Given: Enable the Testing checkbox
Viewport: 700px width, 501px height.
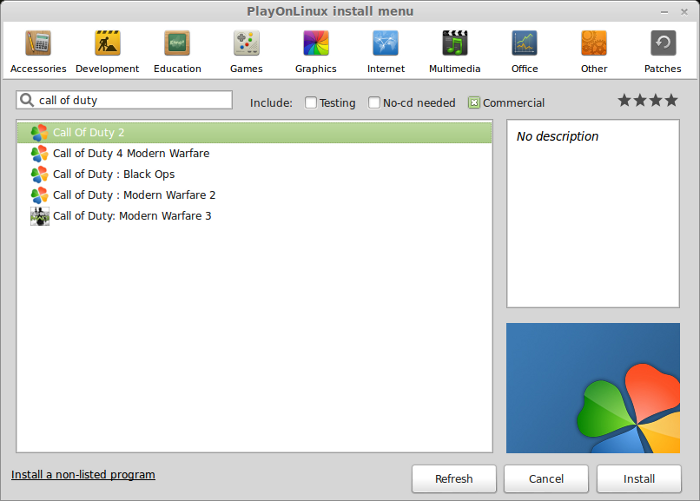Looking at the screenshot, I should click(x=311, y=103).
